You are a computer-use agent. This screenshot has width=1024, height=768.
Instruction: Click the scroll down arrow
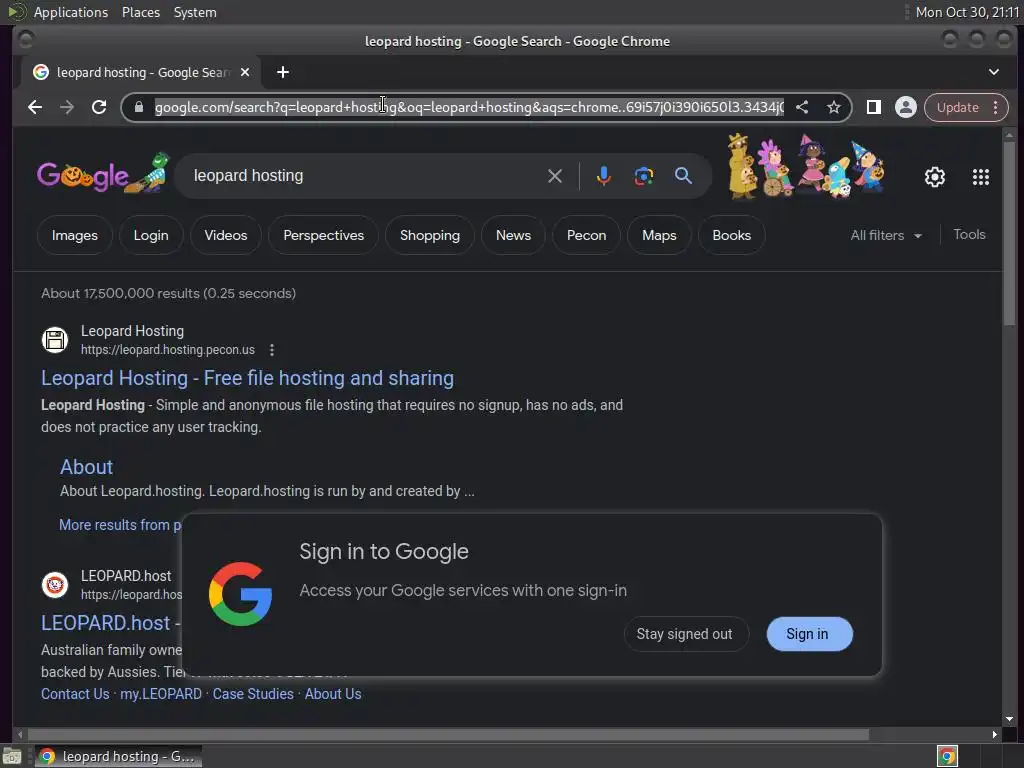[x=1009, y=719]
